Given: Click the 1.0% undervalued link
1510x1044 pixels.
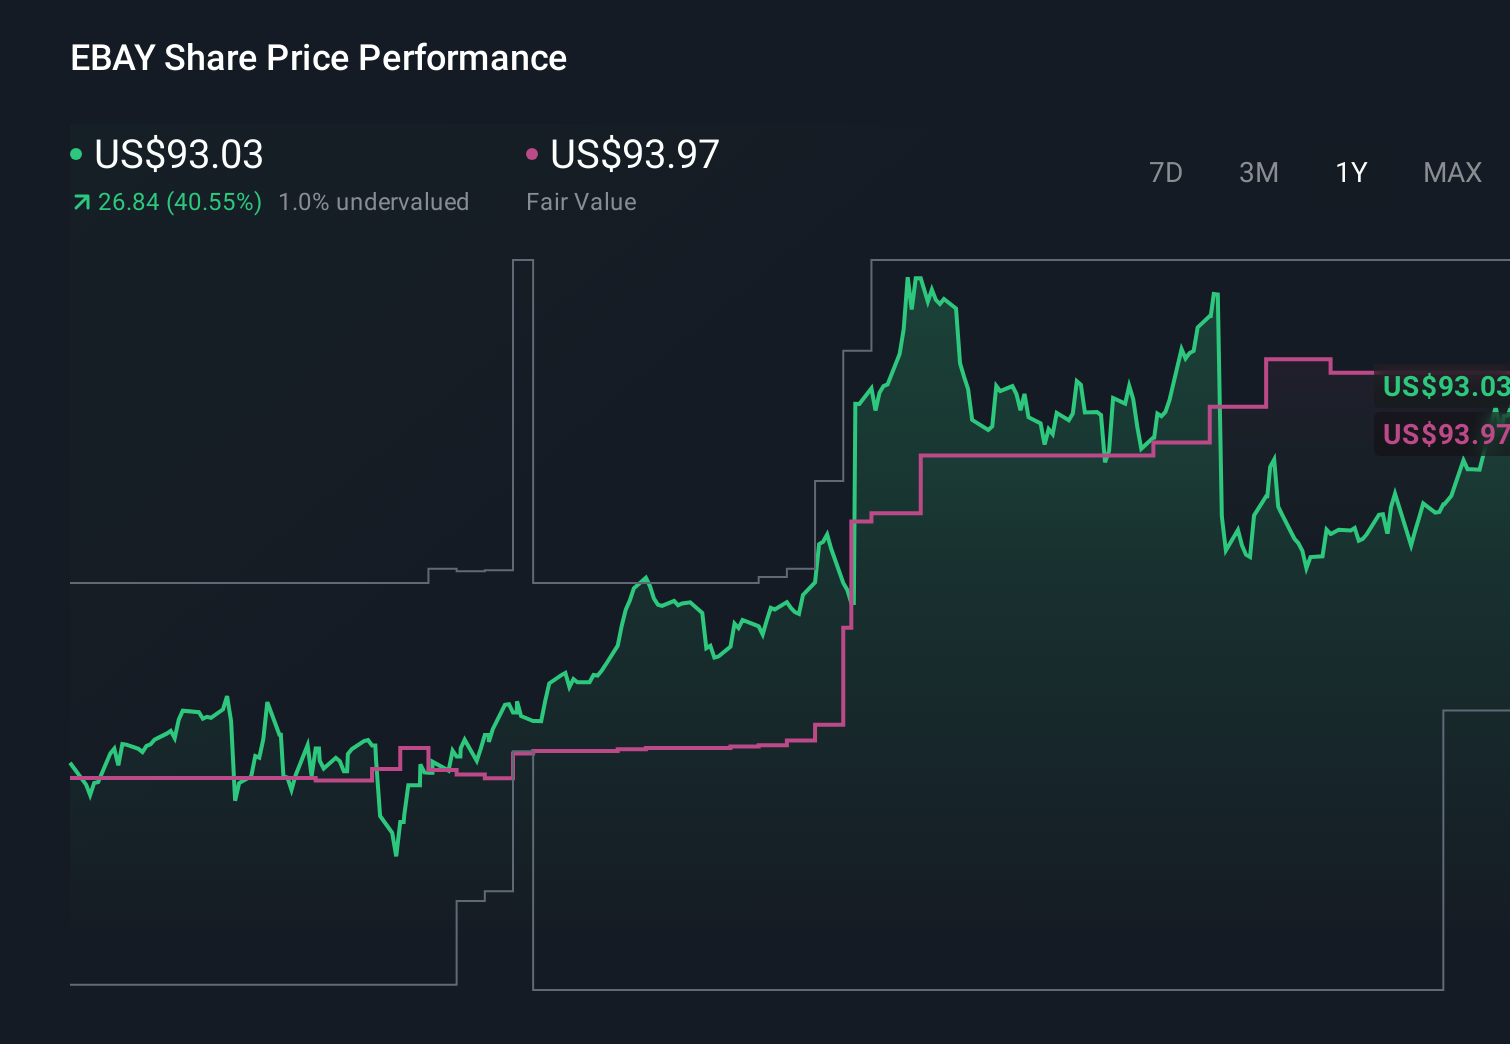Looking at the screenshot, I should tap(374, 201).
